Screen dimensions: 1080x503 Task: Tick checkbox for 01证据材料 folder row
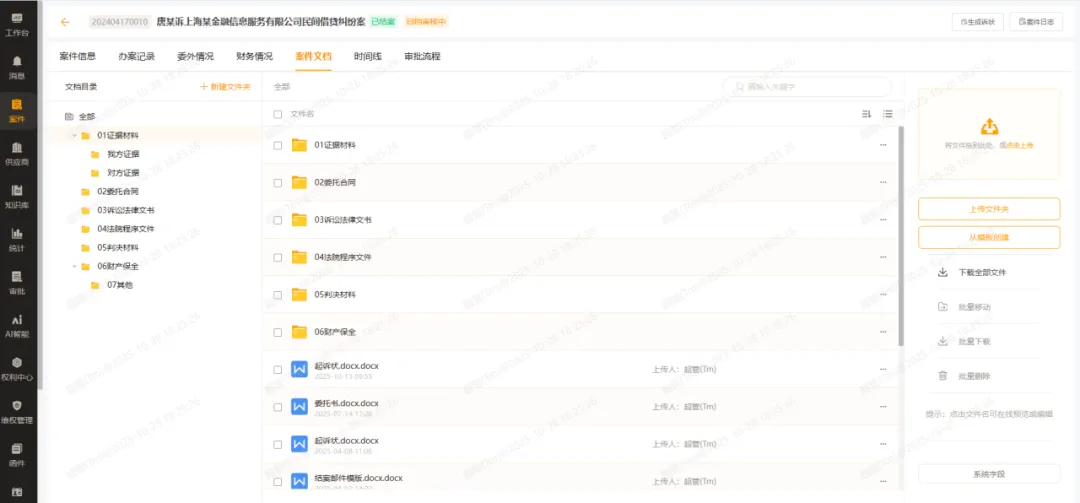(x=278, y=145)
